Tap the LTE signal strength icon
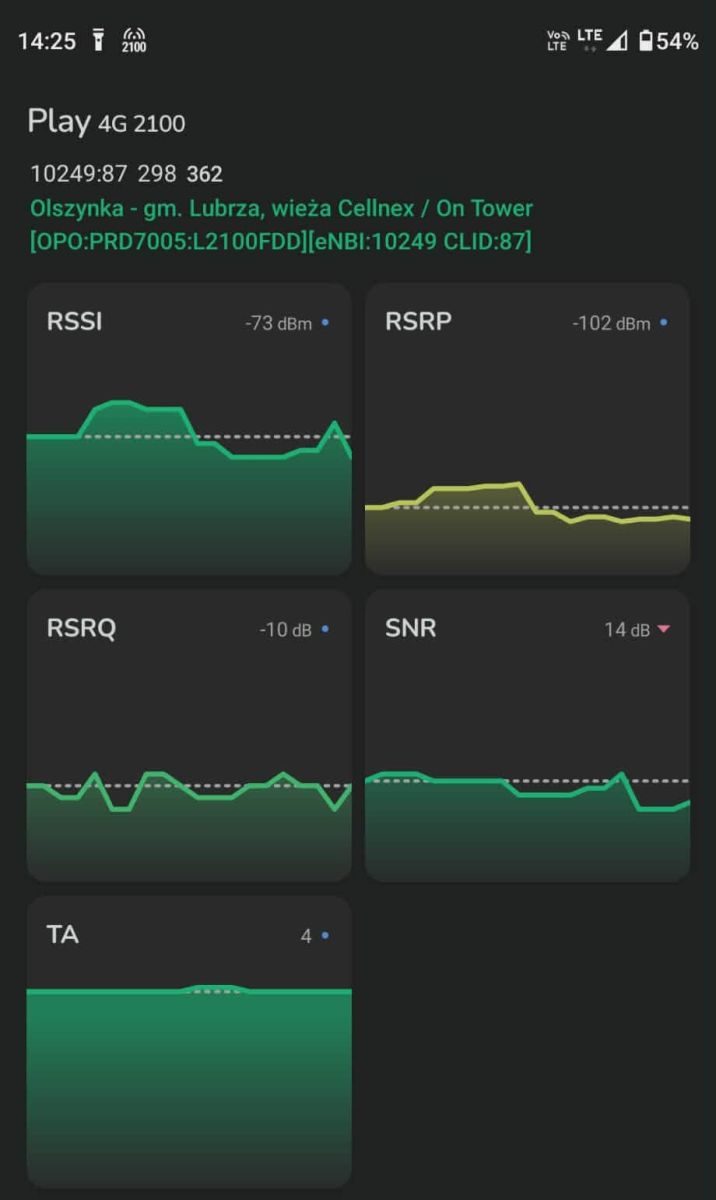Image resolution: width=716 pixels, height=1200 pixels. pyautogui.click(x=603, y=40)
